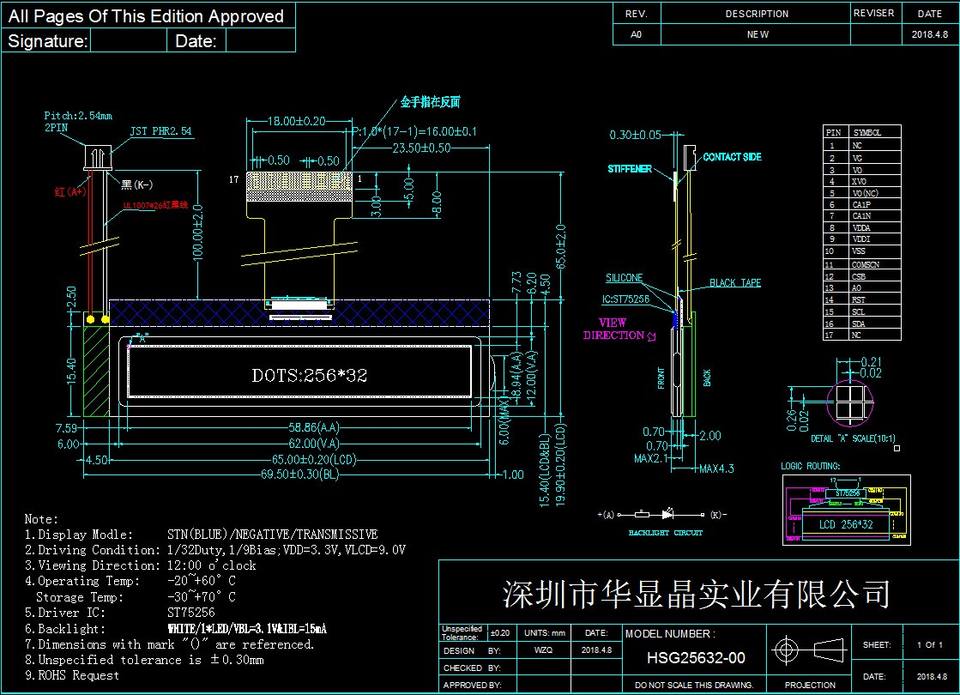Click "DO NOT SCALE THIS DRAWING." text
Image resolution: width=960 pixels, height=695 pixels.
tap(694, 685)
